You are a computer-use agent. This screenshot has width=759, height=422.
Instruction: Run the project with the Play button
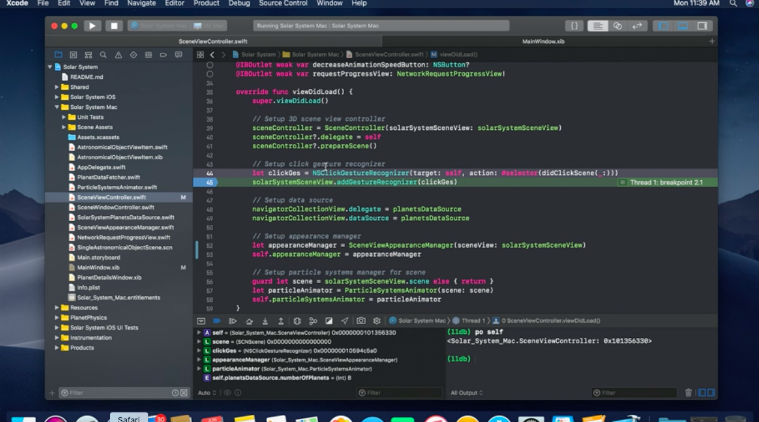(92, 26)
